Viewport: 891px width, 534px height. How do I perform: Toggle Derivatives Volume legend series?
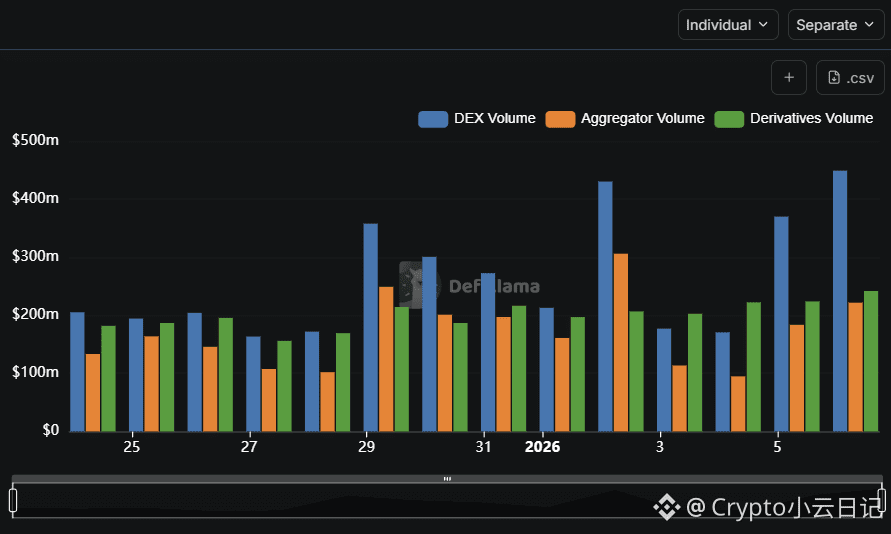[x=794, y=119]
